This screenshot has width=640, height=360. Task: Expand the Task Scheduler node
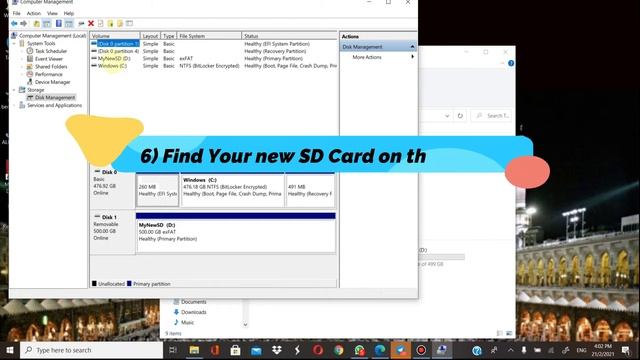pyautogui.click(x=22, y=51)
